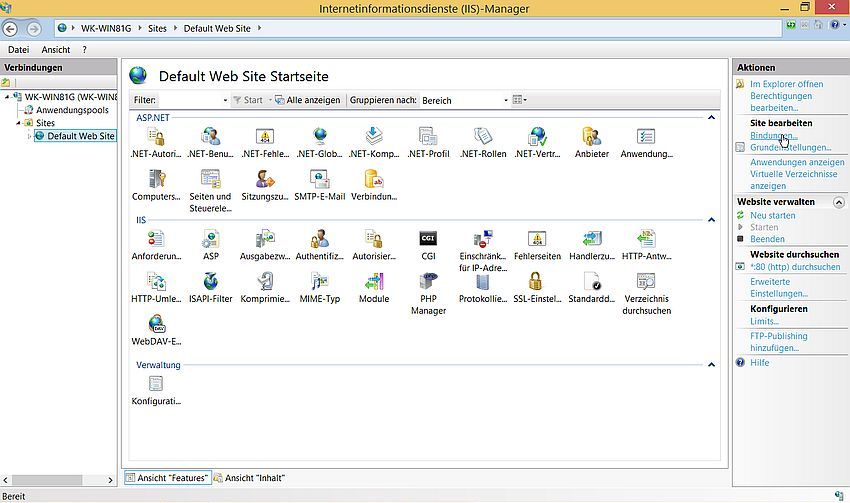The width and height of the screenshot is (850, 503).
Task: Open the ? help menu
Action: [x=85, y=50]
